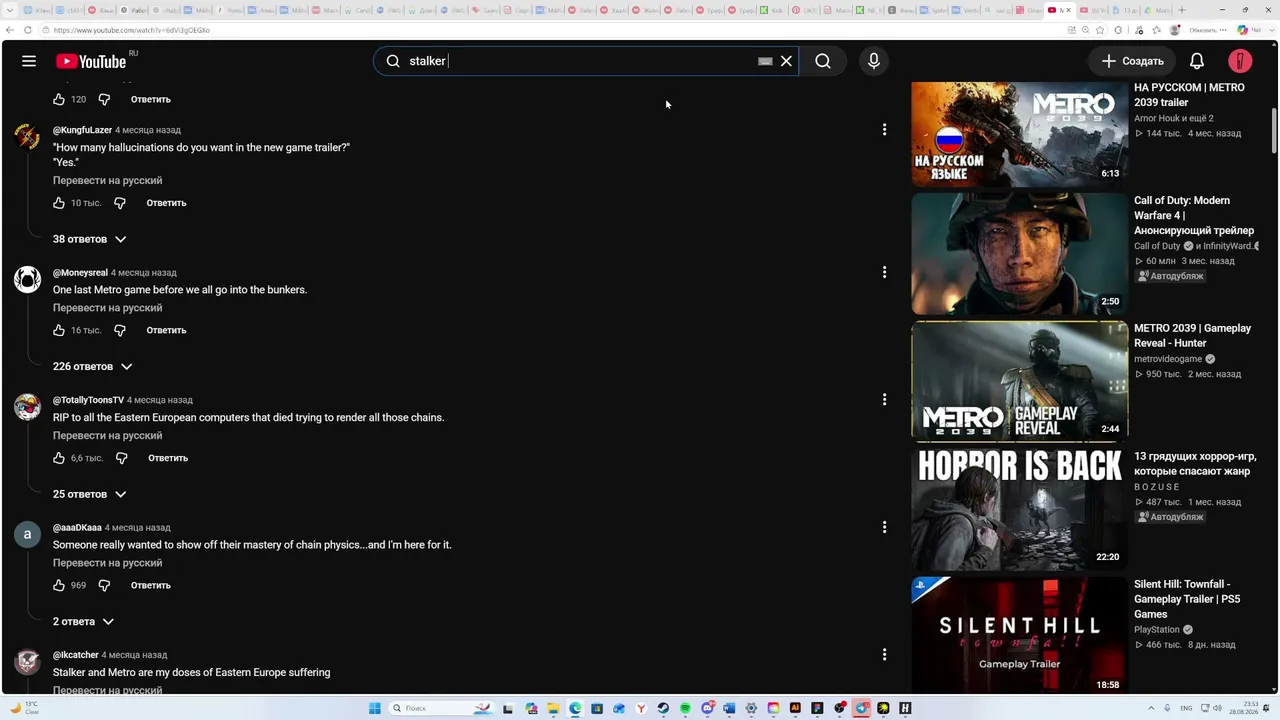Screen dimensions: 1280x720
Task: Open more actions for @aaaDKaaa comment
Action: tap(884, 527)
